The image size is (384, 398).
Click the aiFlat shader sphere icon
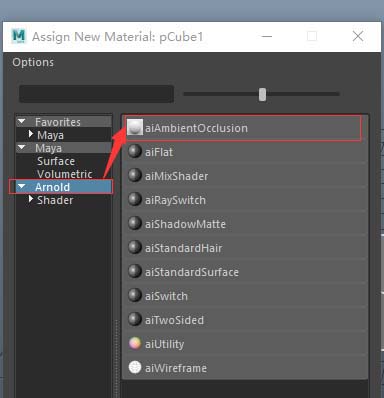point(135,152)
